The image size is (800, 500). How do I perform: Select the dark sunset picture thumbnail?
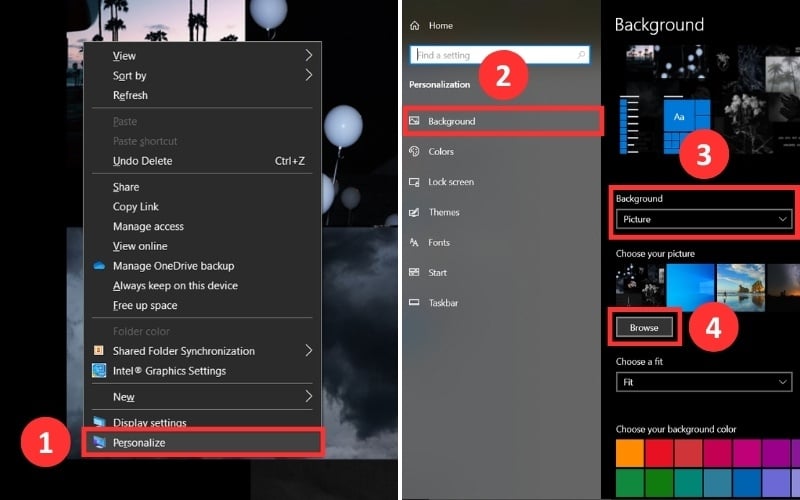(784, 287)
